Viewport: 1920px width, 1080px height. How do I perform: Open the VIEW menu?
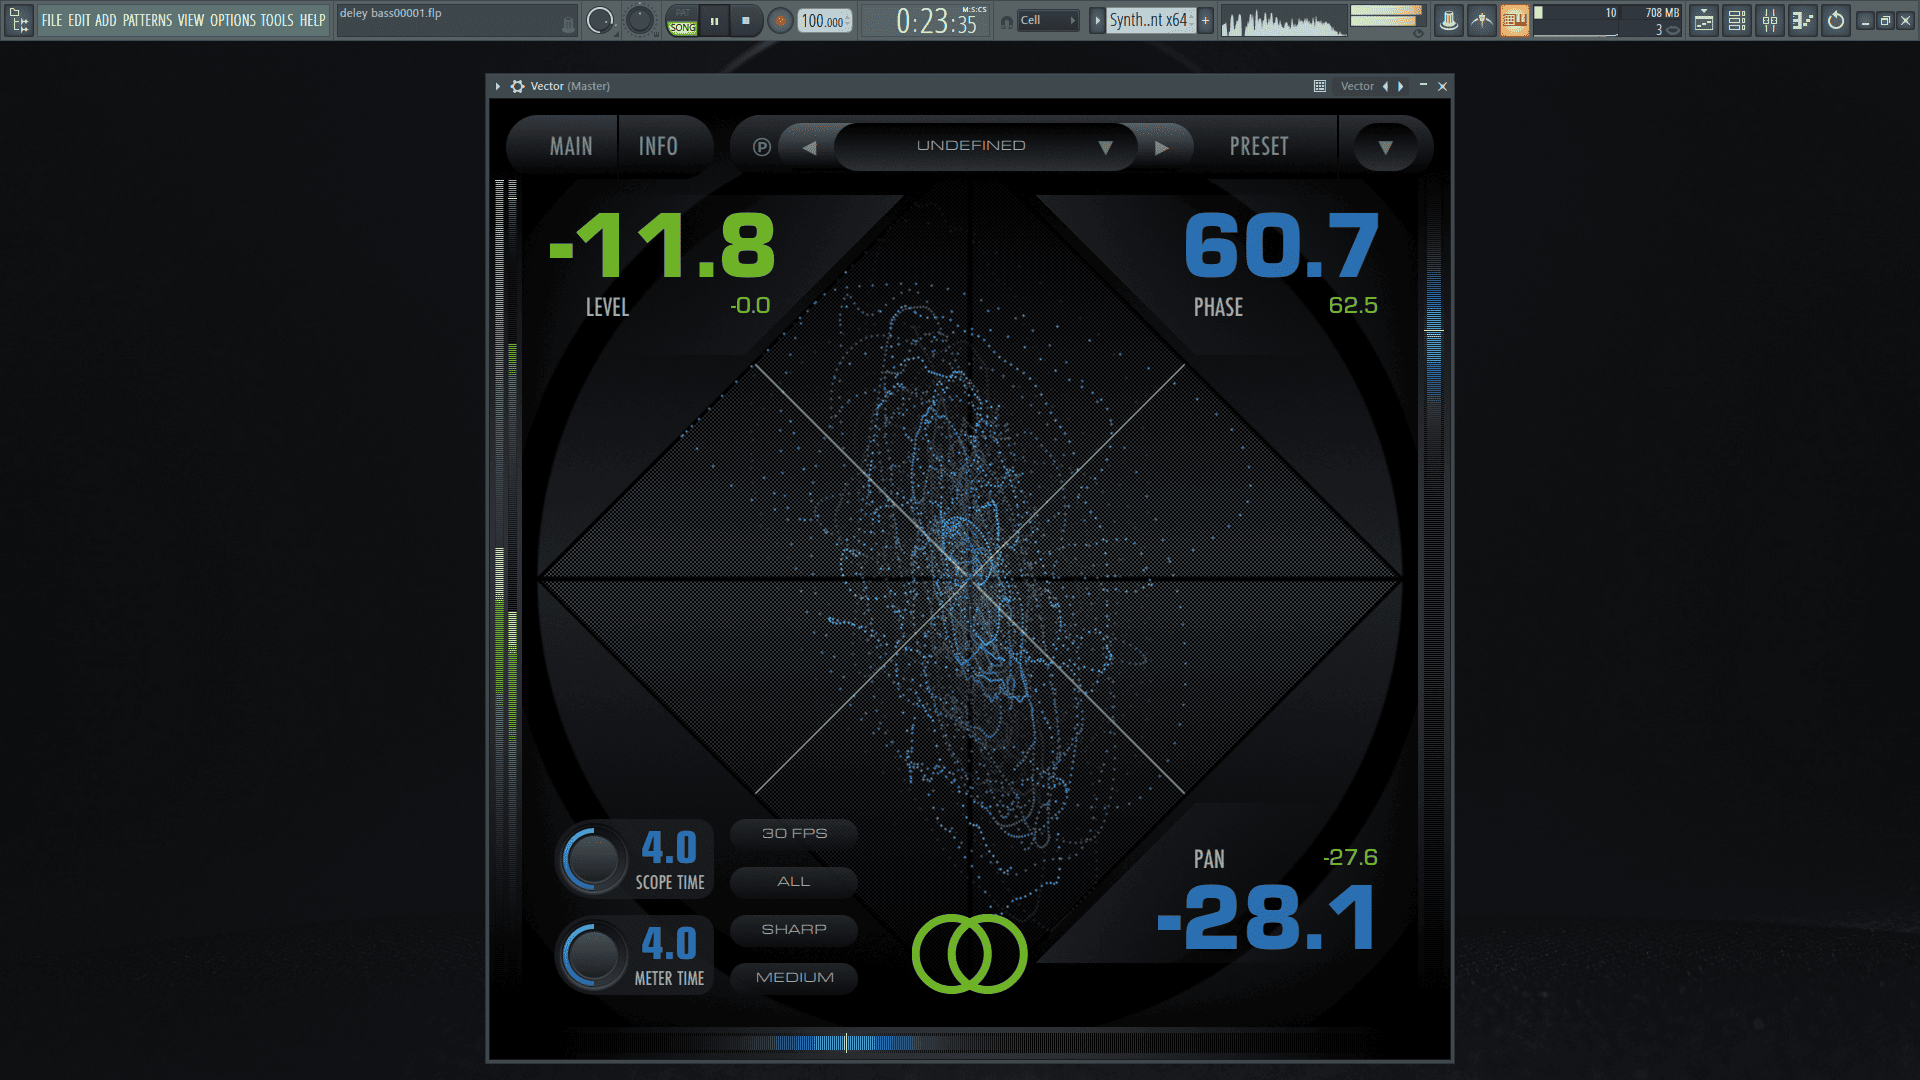pyautogui.click(x=191, y=20)
